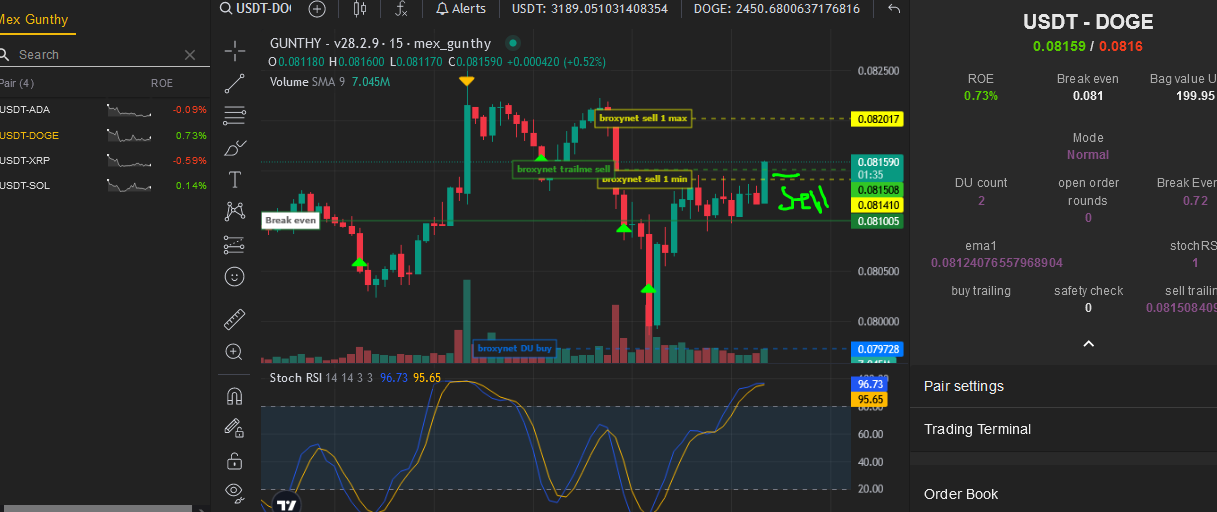This screenshot has width=1217, height=512.
Task: Open the emoji icons tool
Action: coord(235,275)
